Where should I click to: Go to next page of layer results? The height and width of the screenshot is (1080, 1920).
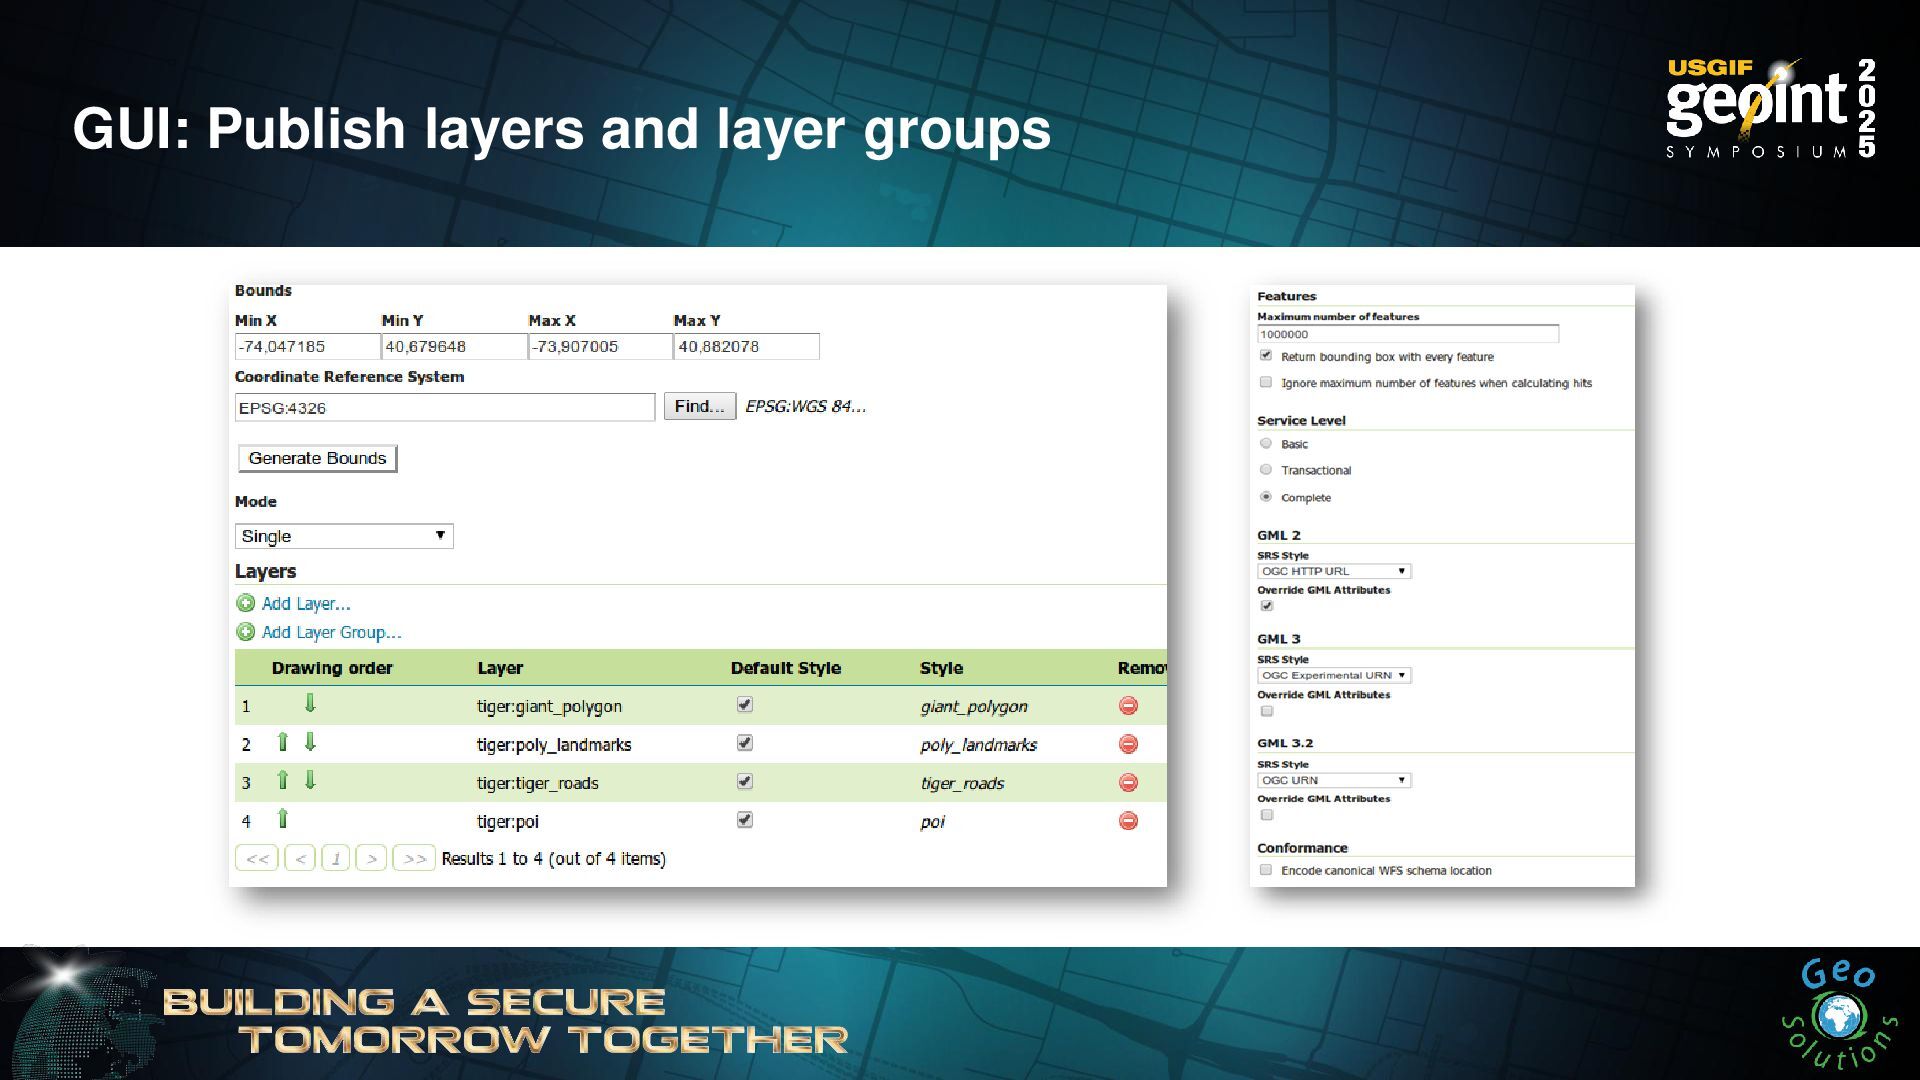371,859
